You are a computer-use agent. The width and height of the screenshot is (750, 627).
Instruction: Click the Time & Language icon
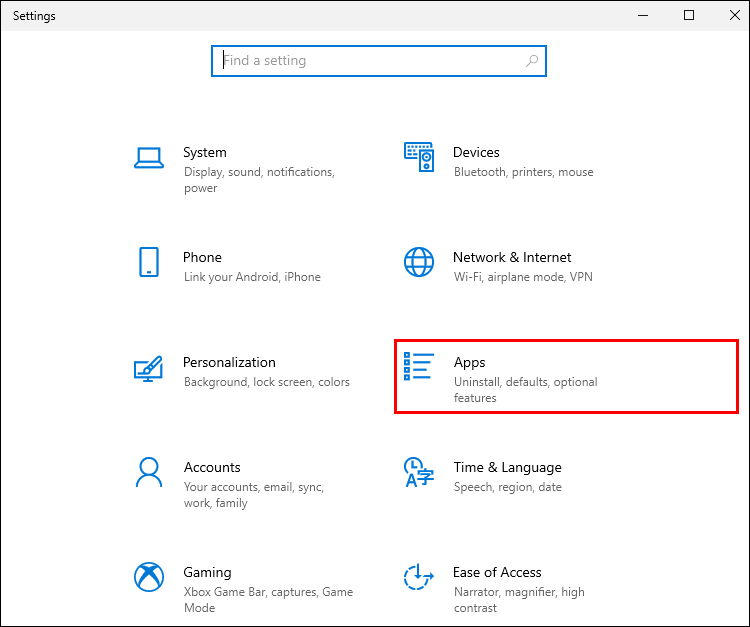coord(419,472)
